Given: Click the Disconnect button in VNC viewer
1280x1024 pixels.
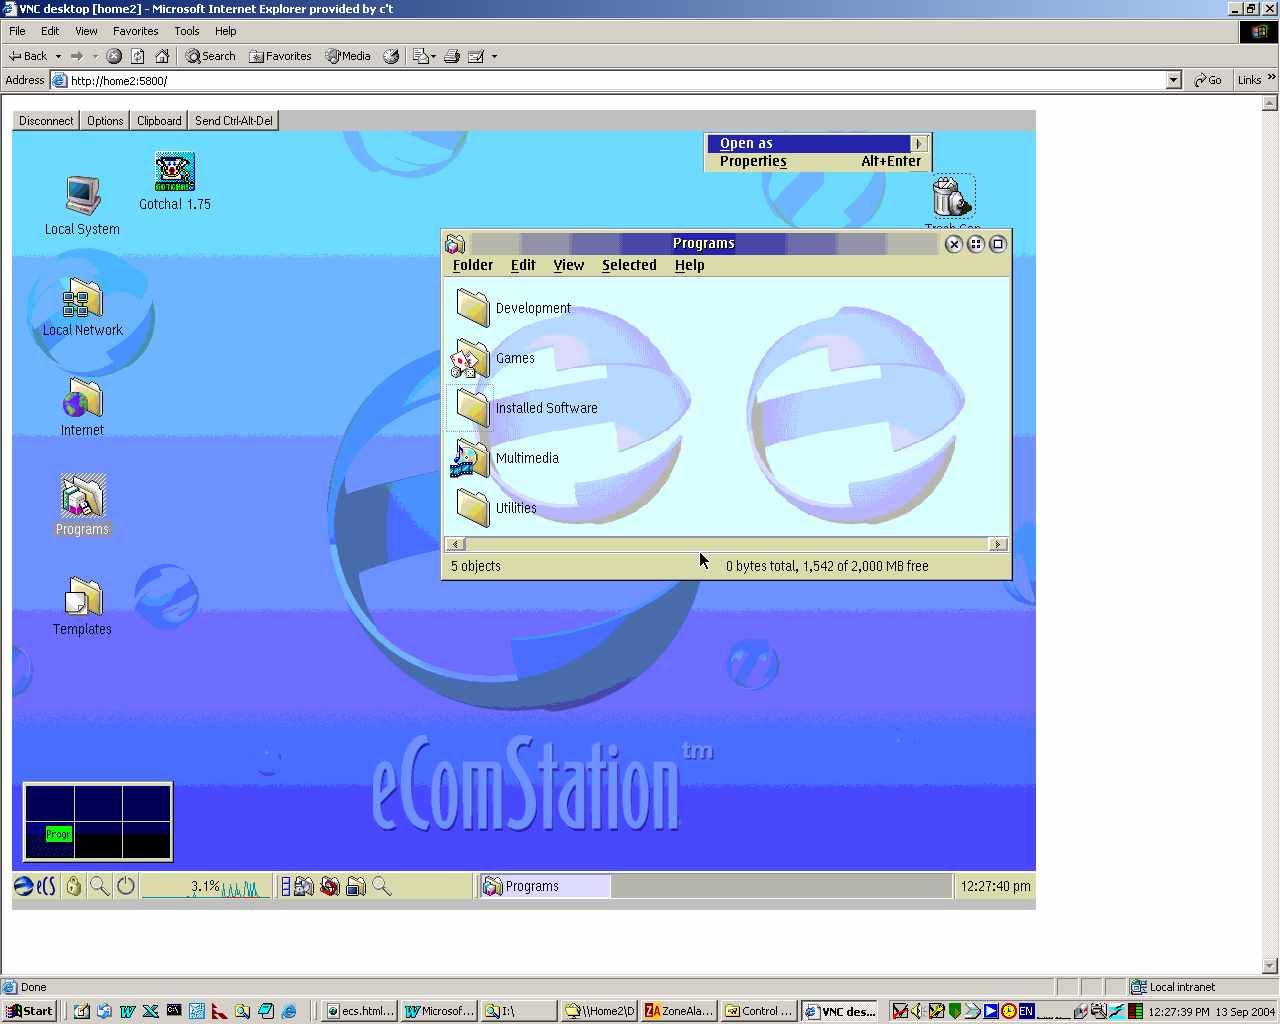Looking at the screenshot, I should (46, 121).
